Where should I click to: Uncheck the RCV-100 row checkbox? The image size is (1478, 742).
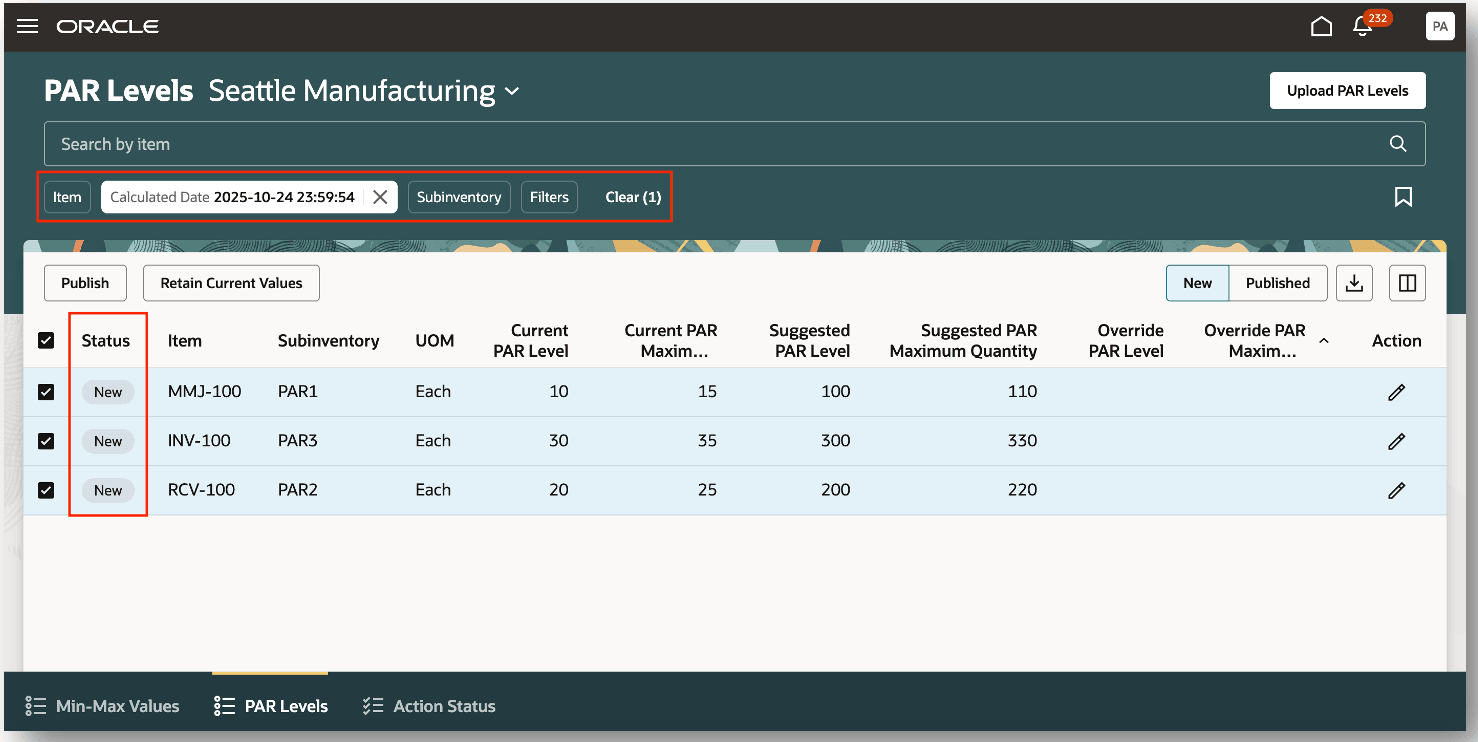(46, 490)
